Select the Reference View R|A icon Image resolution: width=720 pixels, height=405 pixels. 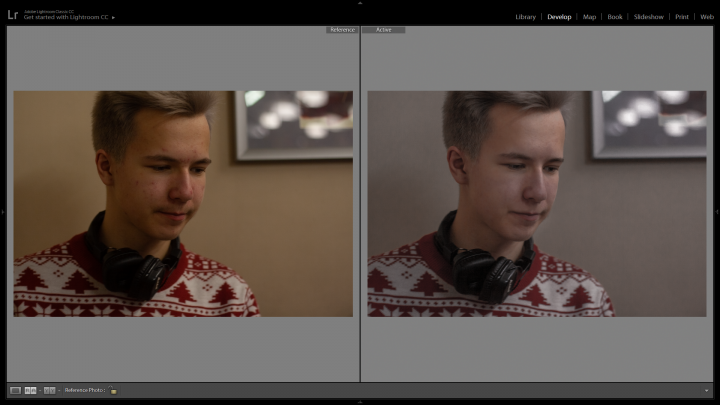(30, 390)
